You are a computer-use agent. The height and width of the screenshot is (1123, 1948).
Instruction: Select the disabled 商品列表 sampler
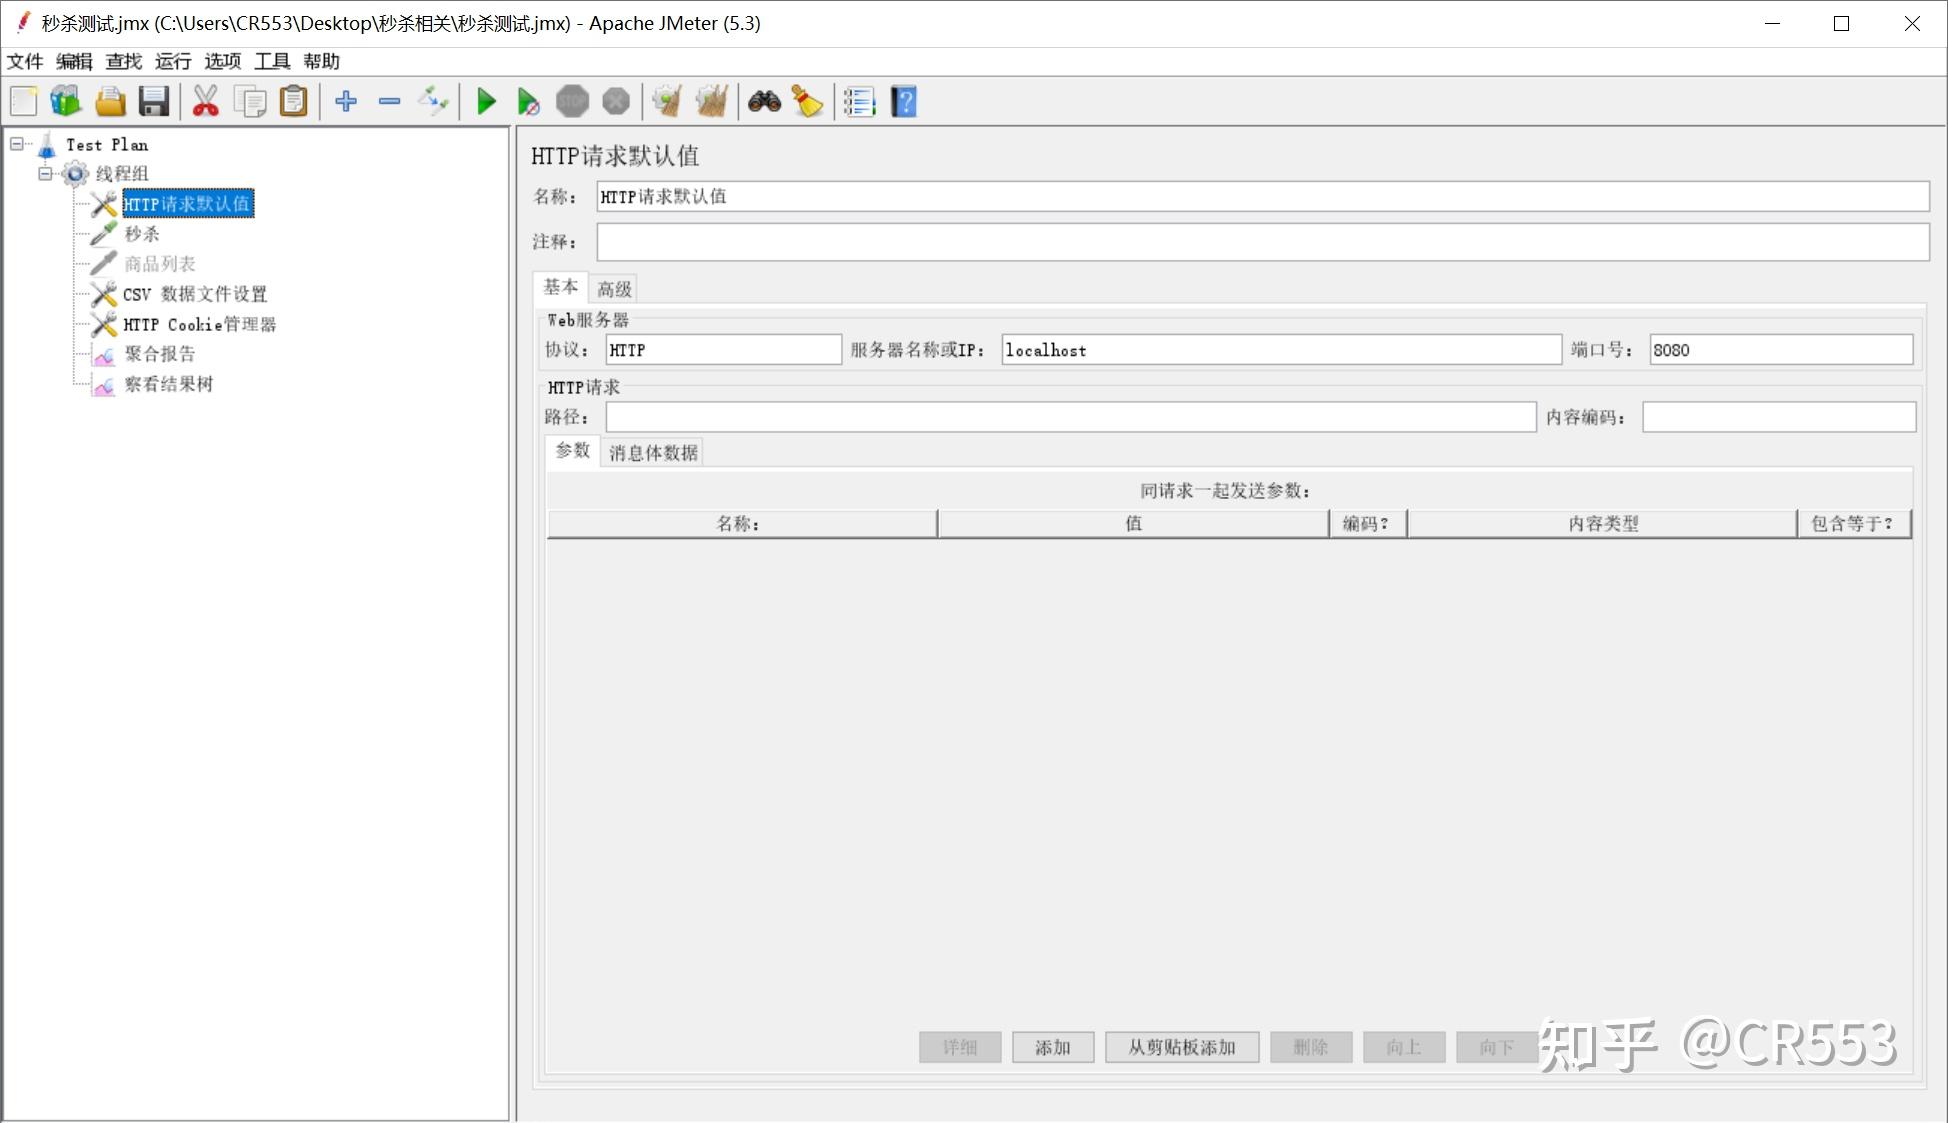click(x=159, y=263)
